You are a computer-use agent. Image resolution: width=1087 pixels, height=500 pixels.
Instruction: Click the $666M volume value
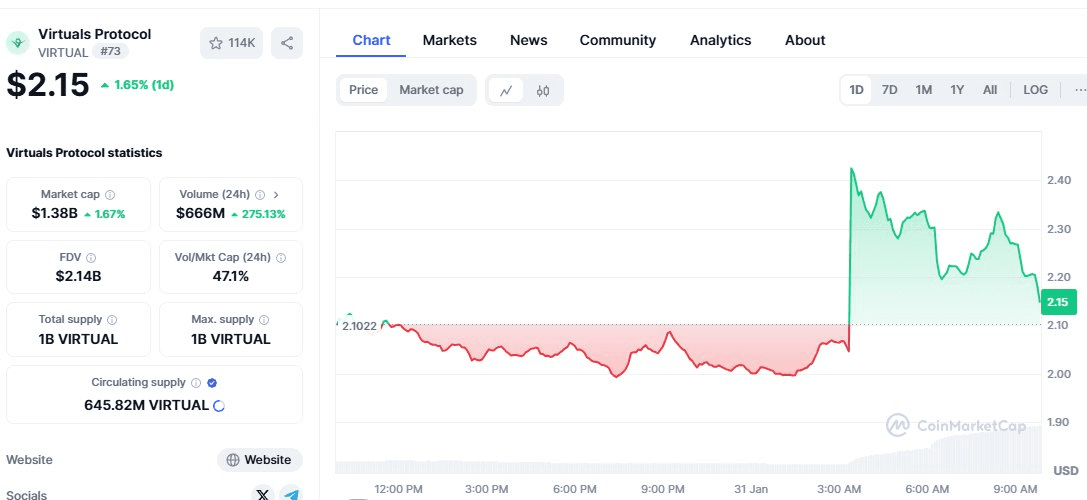click(x=200, y=214)
